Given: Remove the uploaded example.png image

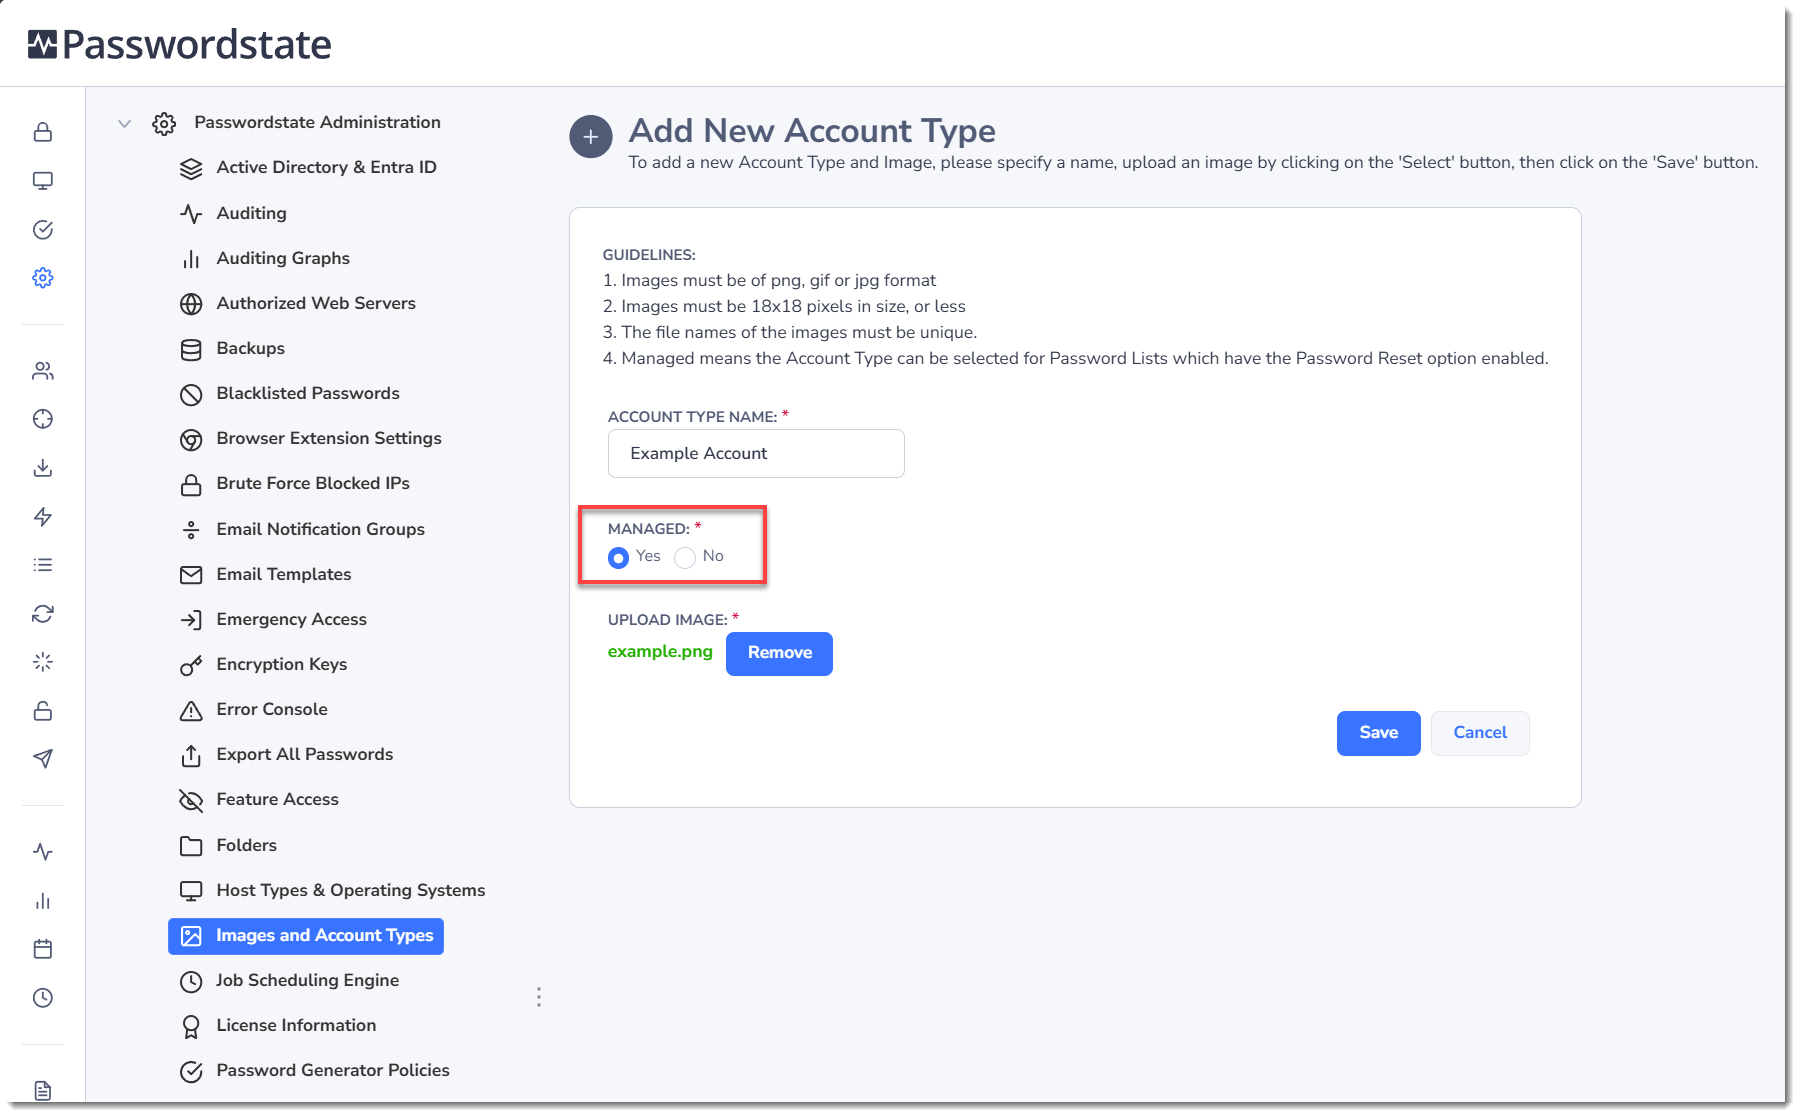Looking at the screenshot, I should point(779,654).
